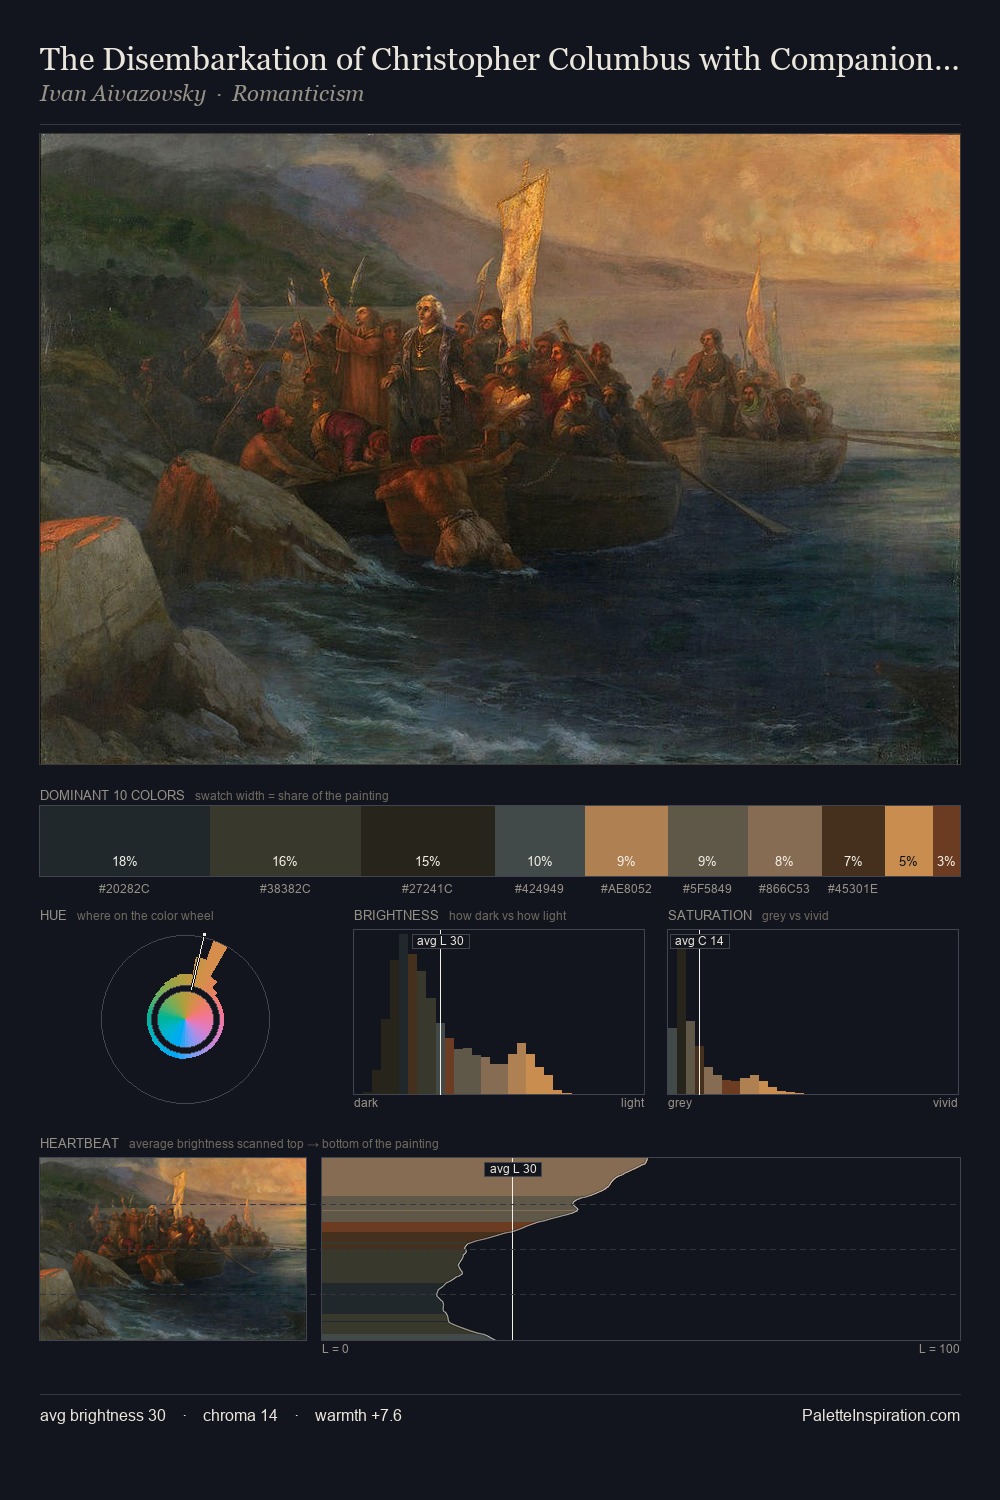
Task: Click the 3% reddish-brown swatch
Action: (946, 841)
